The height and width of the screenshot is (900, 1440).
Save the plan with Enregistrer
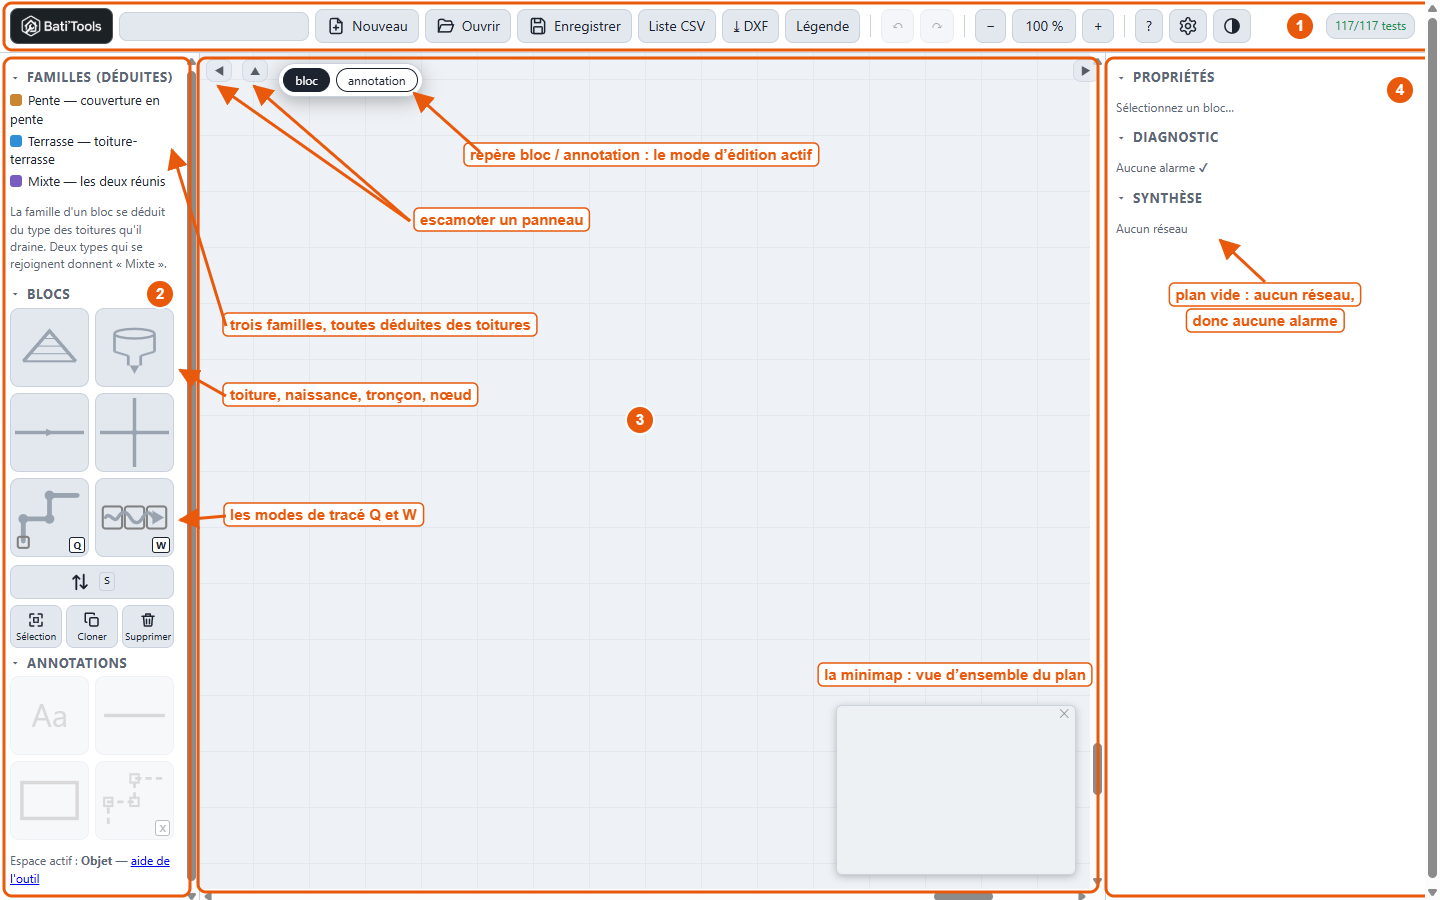coord(575,26)
